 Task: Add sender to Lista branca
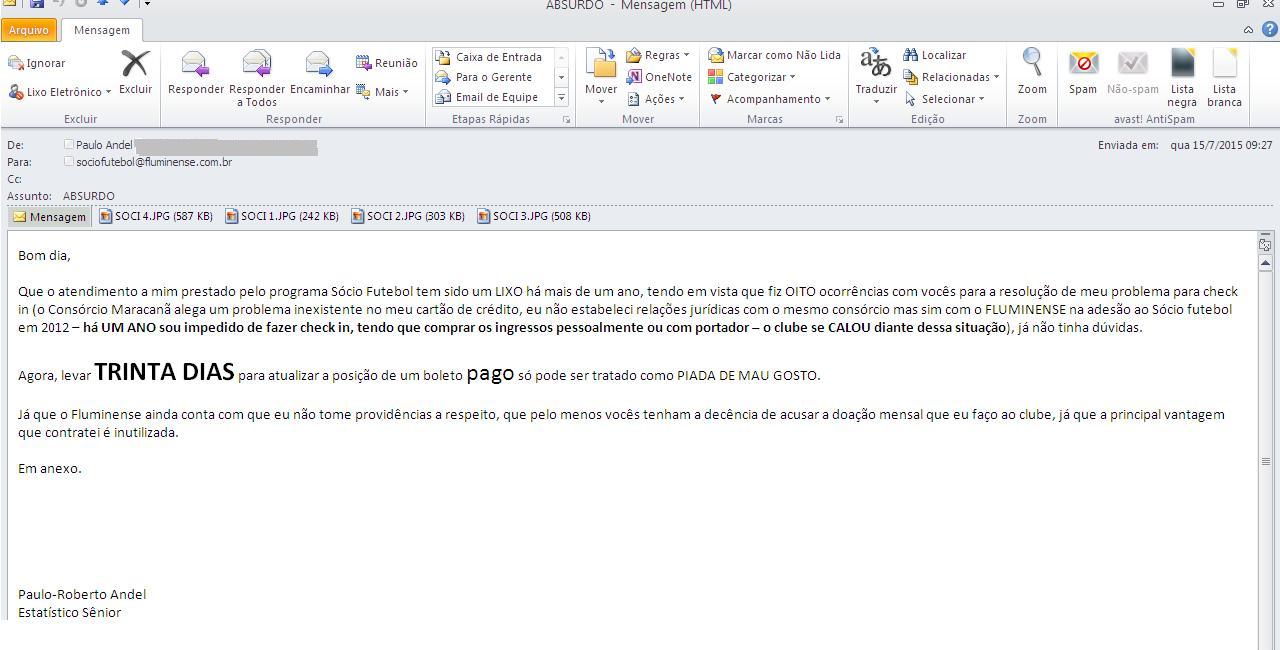pyautogui.click(x=1224, y=78)
